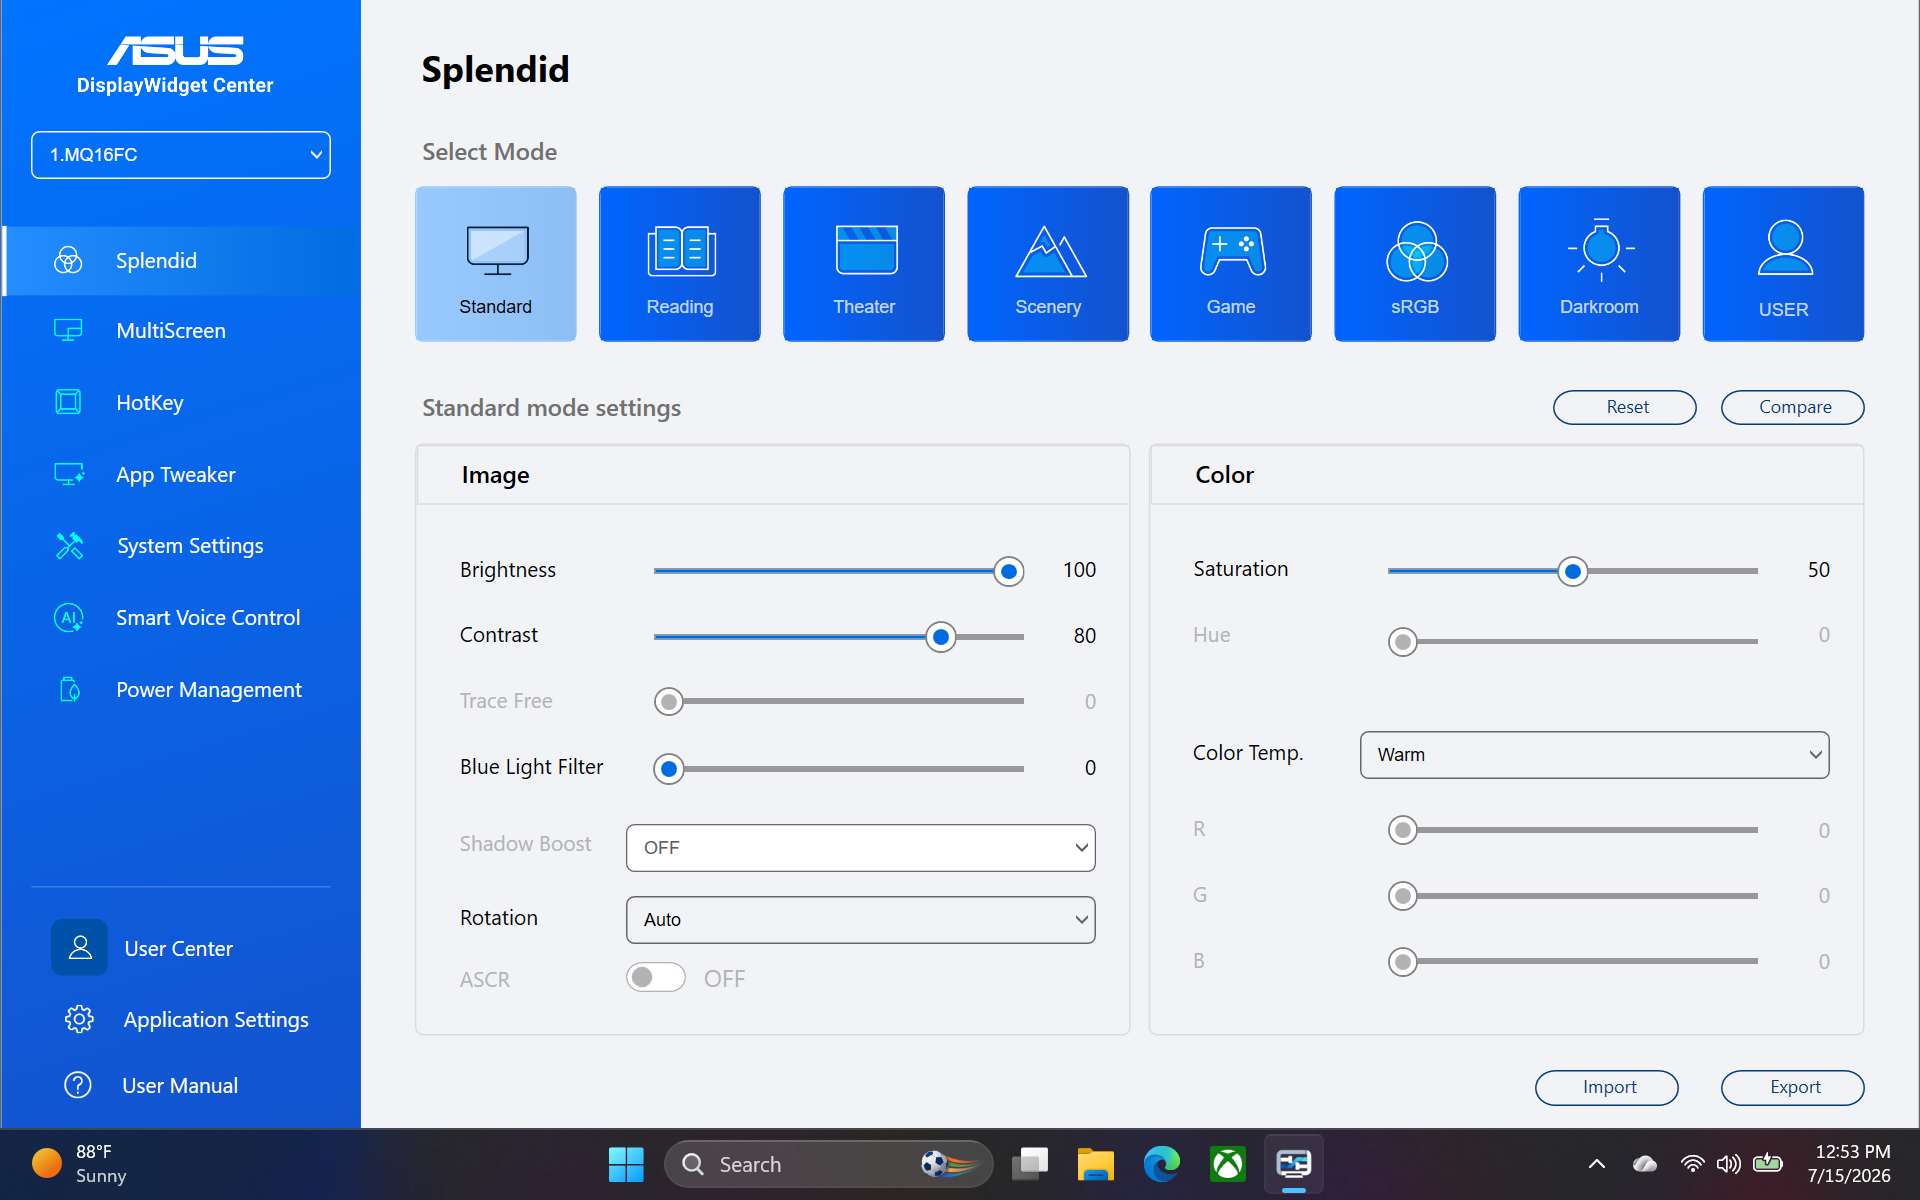Select the sRGB mode tile

pos(1415,264)
